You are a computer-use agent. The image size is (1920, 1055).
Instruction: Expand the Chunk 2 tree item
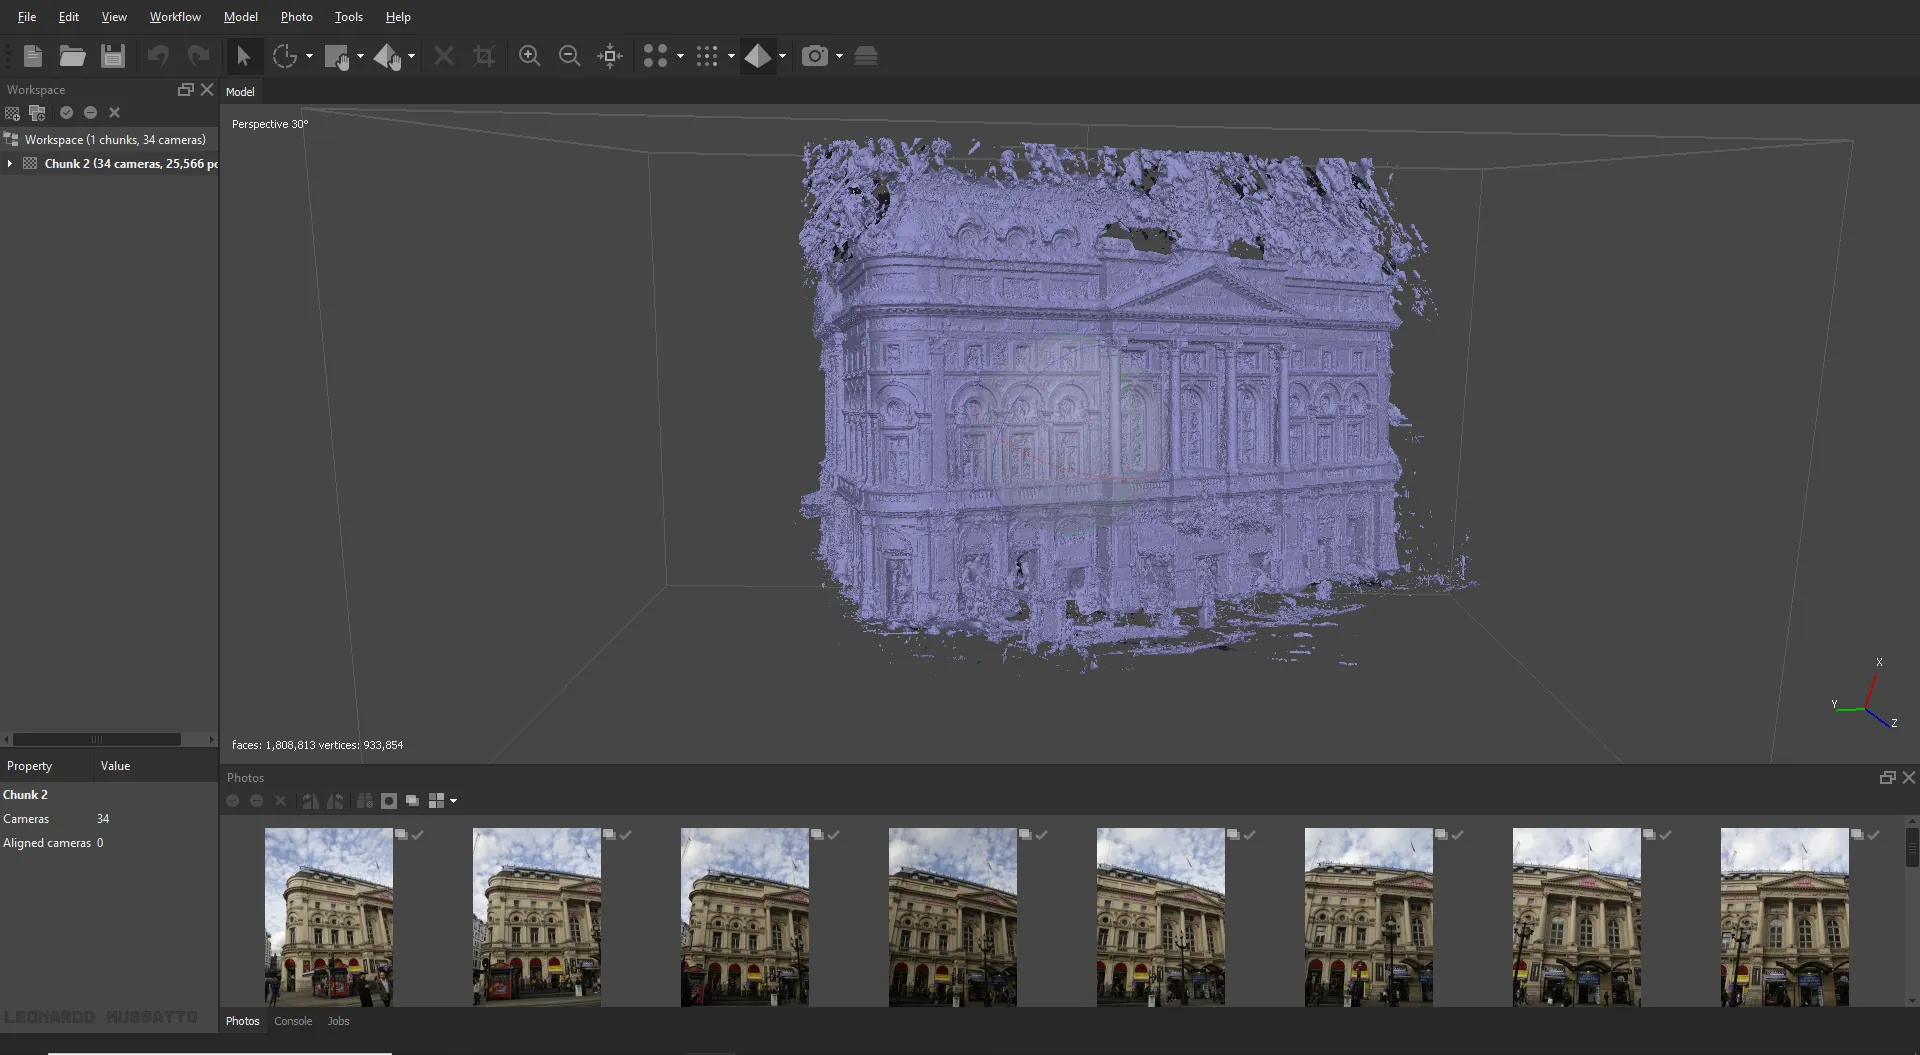point(10,163)
